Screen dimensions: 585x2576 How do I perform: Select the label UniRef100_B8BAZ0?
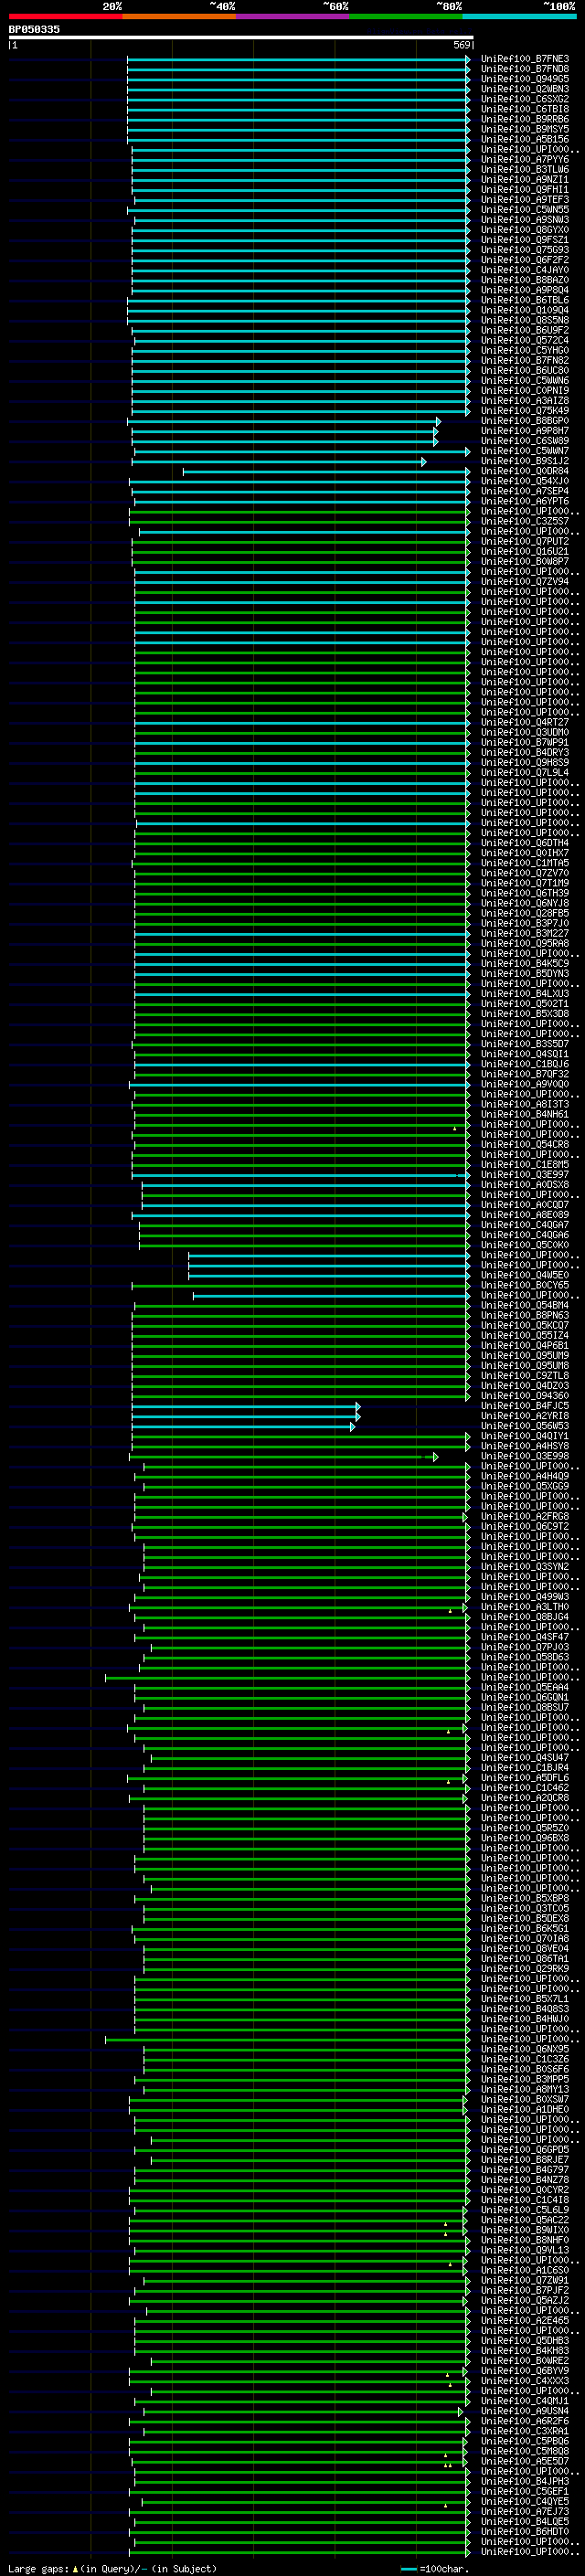point(525,280)
